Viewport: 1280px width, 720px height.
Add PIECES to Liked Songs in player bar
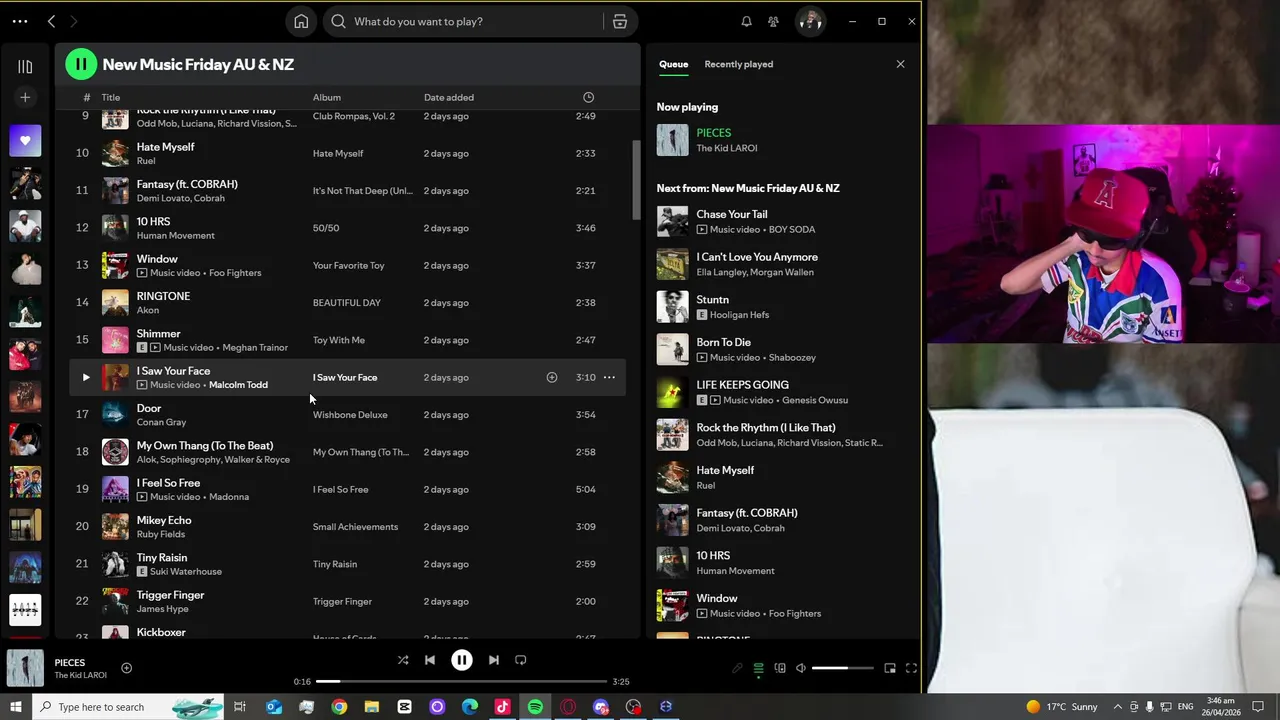point(126,668)
